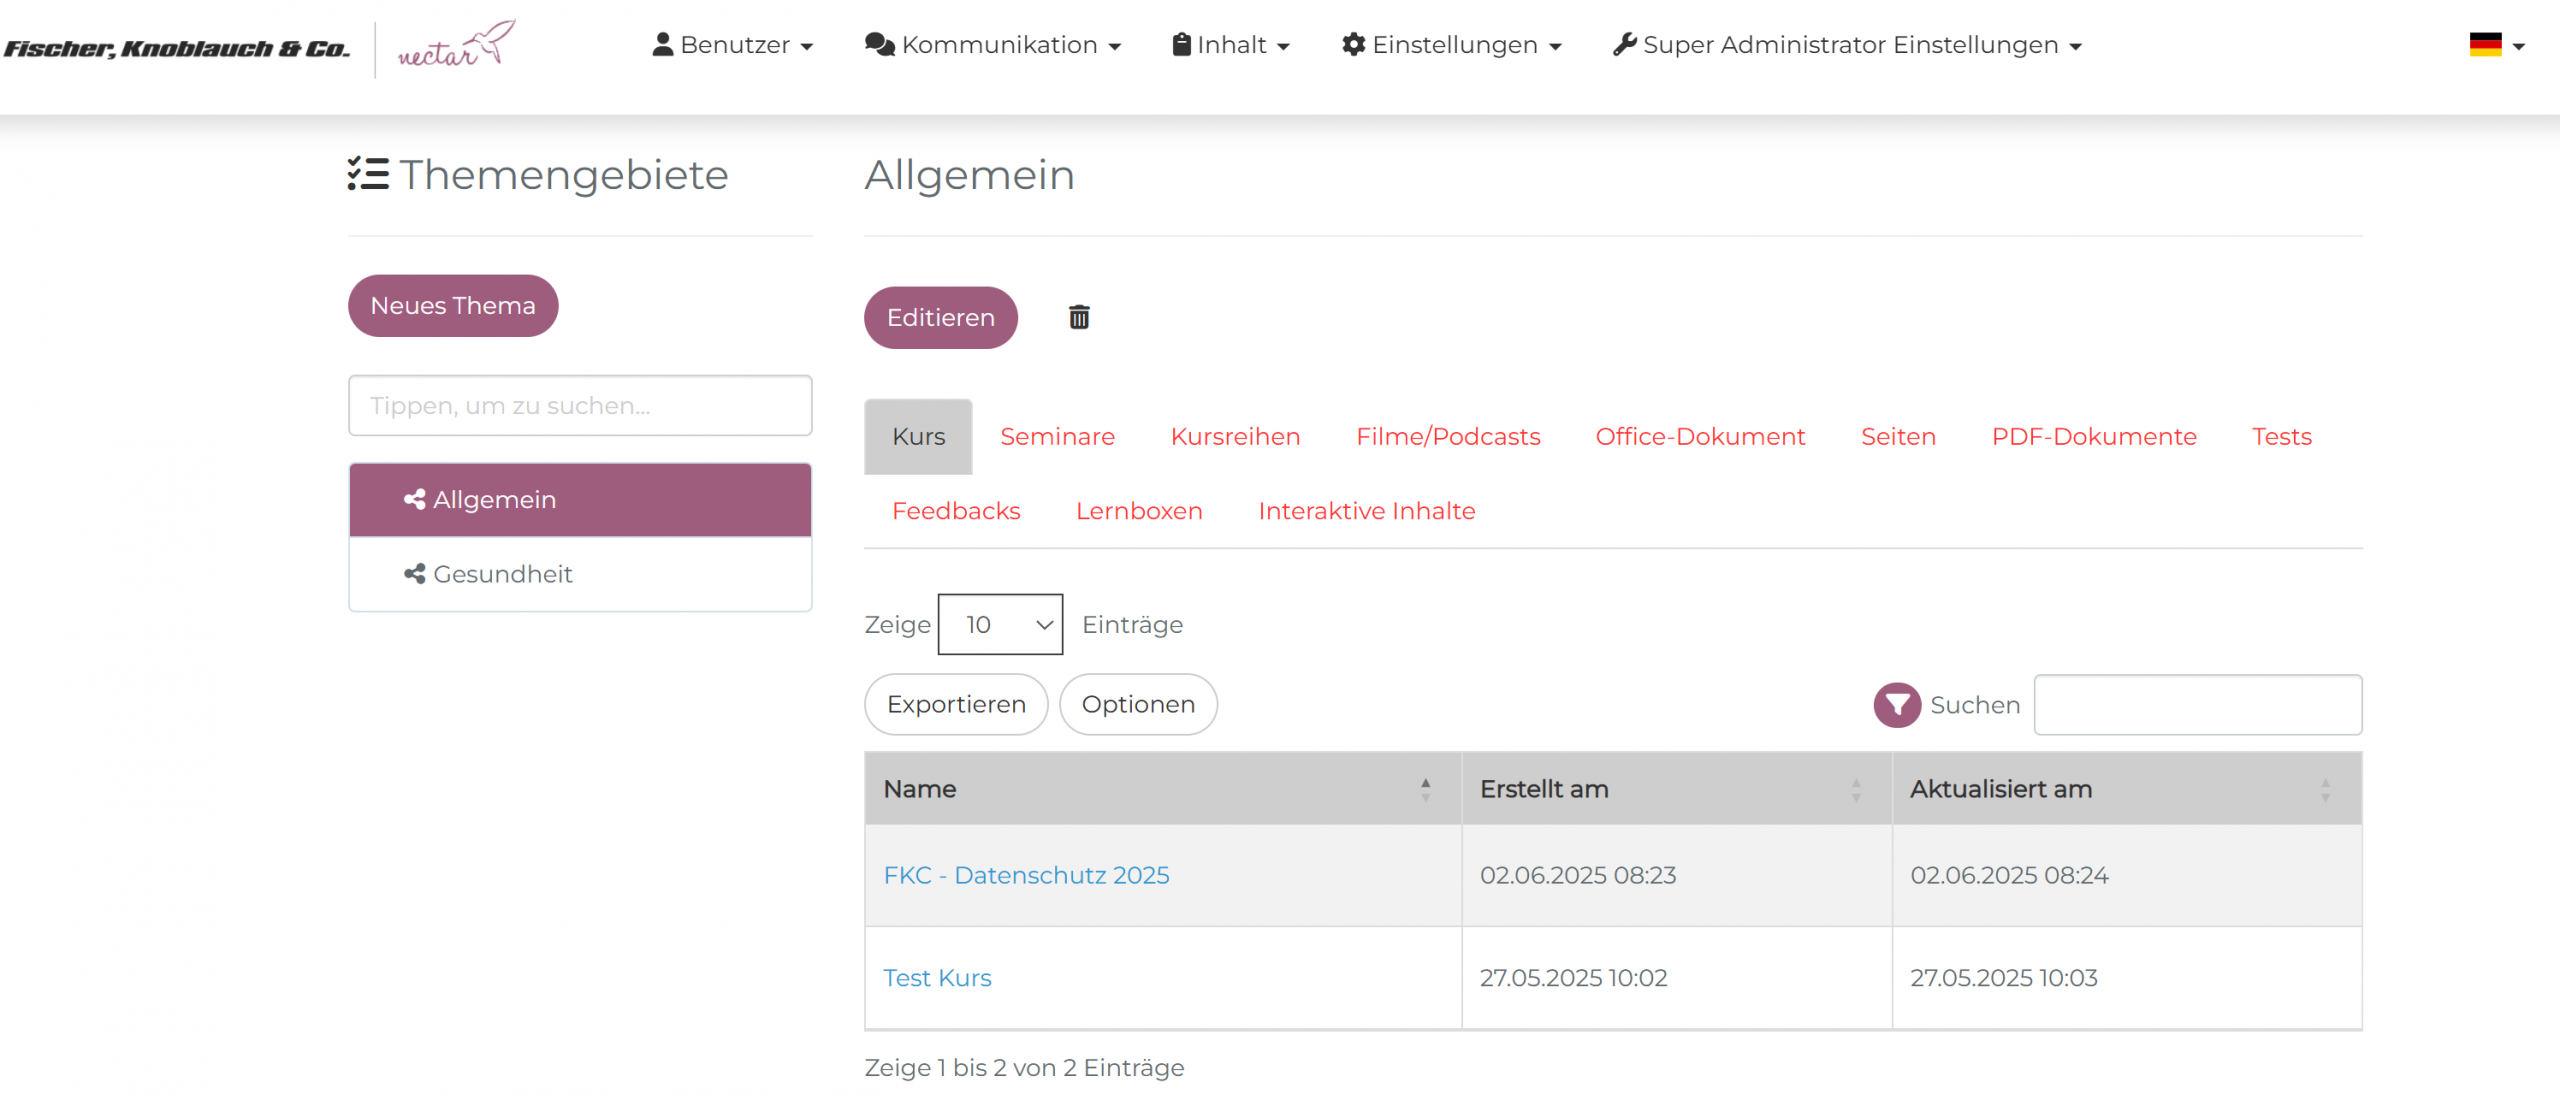This screenshot has width=2560, height=1094.
Task: Open the Lernboxen tab
Action: tap(1138, 511)
